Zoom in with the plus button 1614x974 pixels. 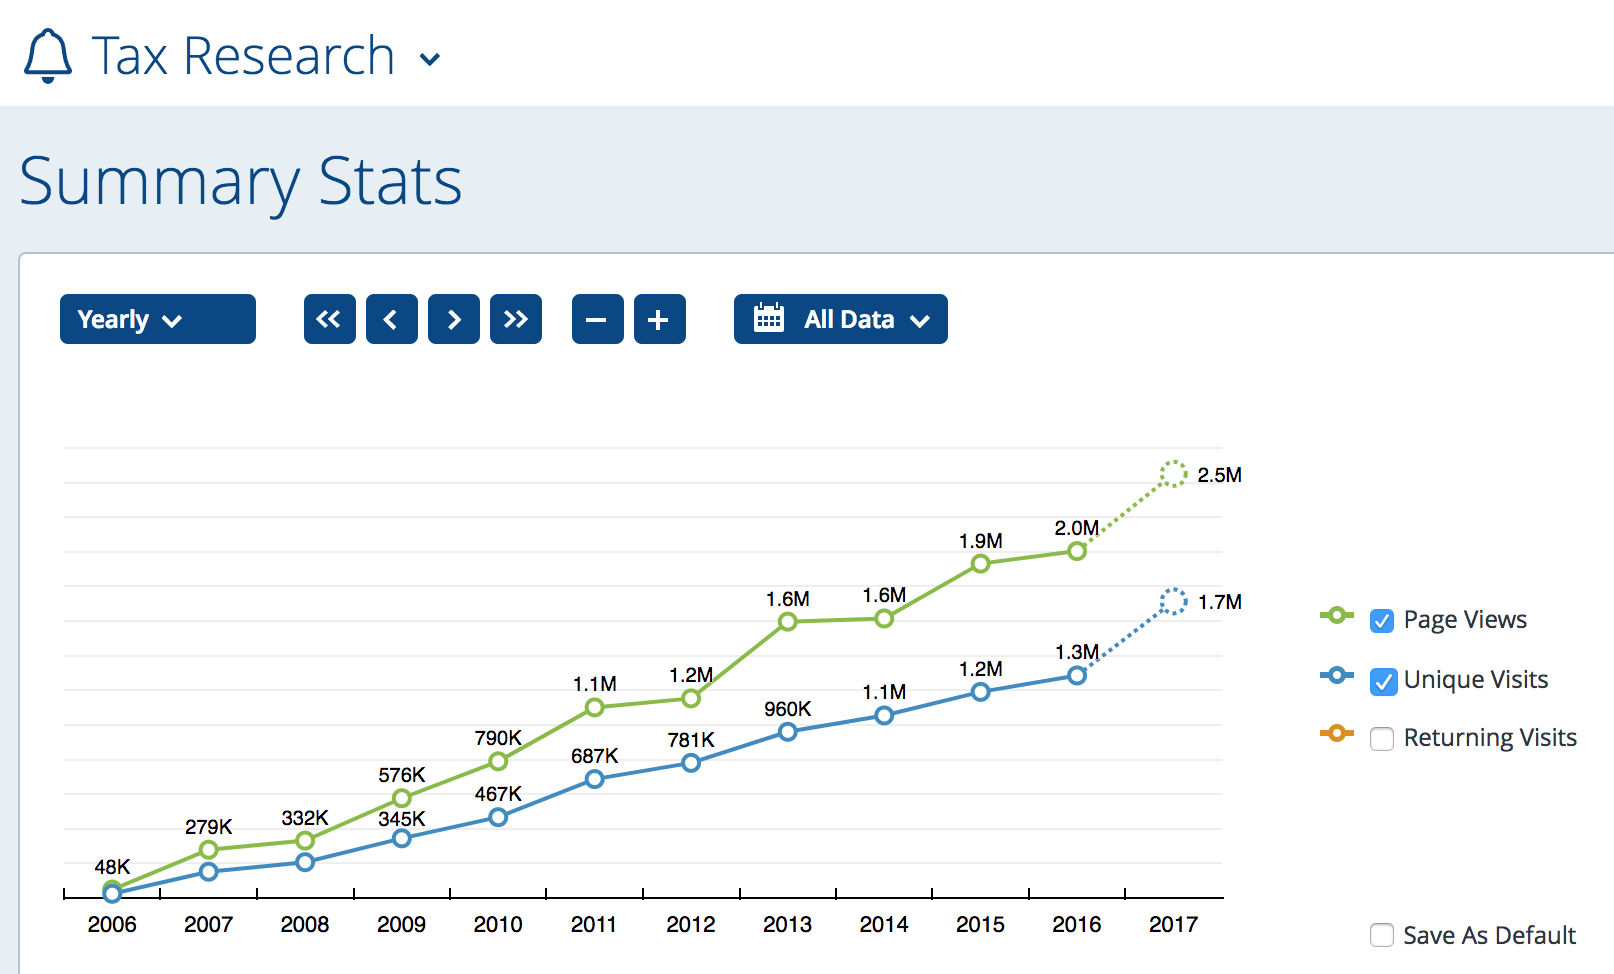point(659,319)
